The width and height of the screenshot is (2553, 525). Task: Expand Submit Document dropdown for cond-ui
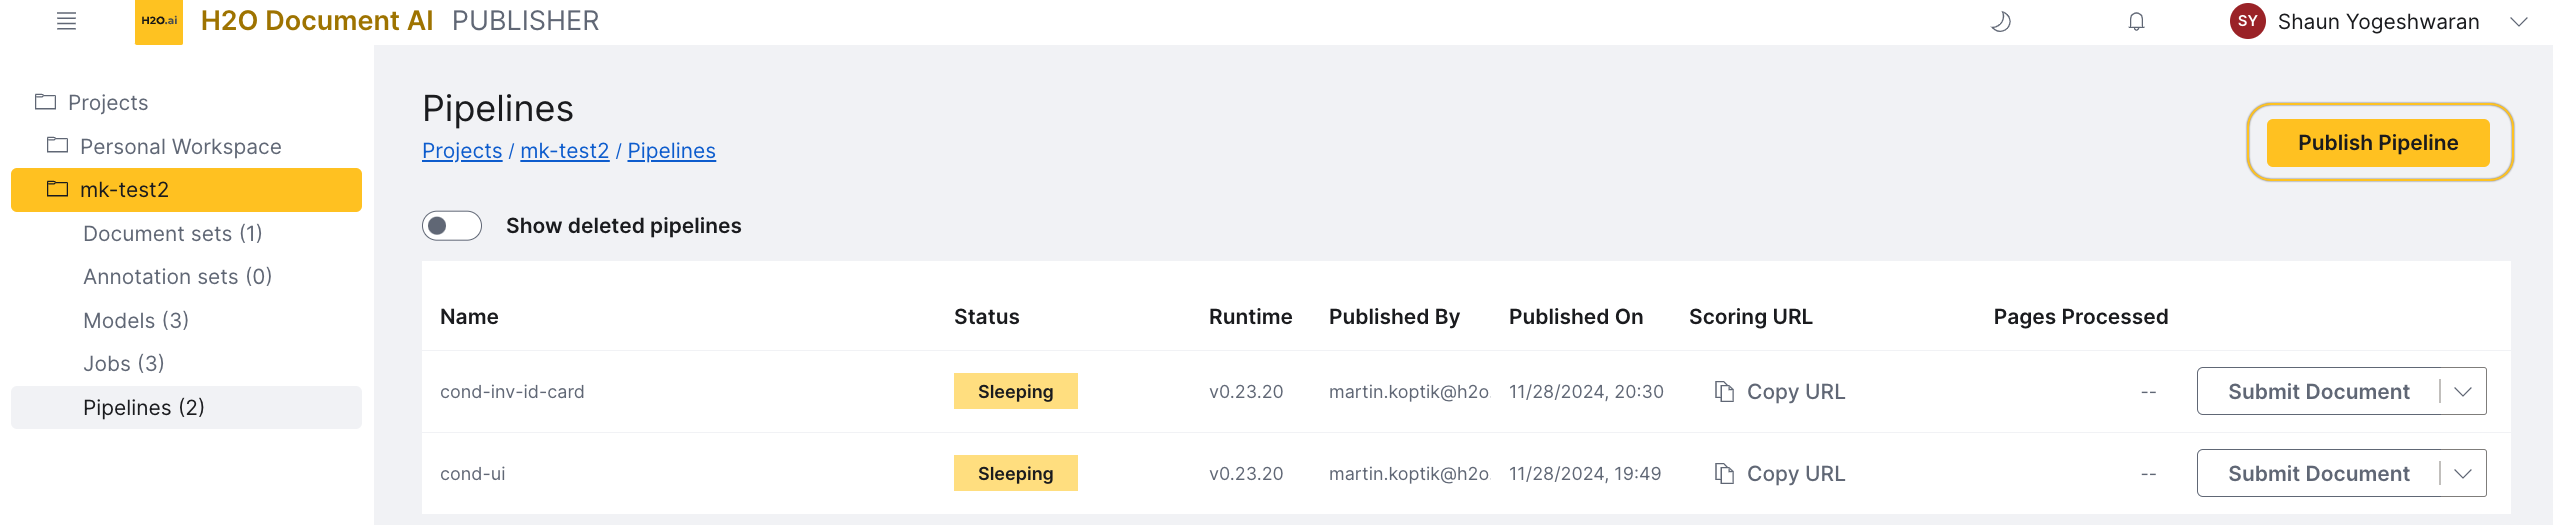click(2463, 473)
